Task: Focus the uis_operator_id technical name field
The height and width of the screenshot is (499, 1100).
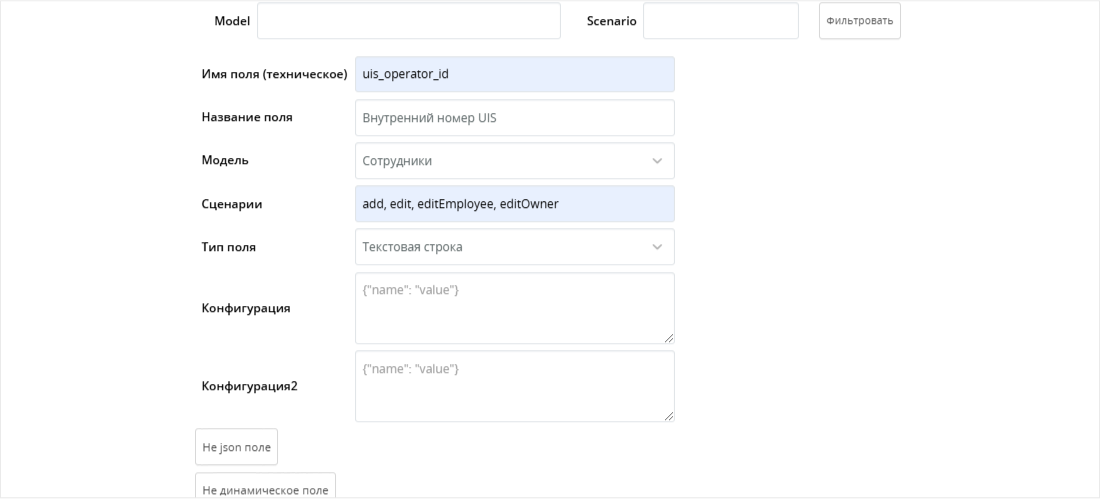Action: (x=515, y=74)
